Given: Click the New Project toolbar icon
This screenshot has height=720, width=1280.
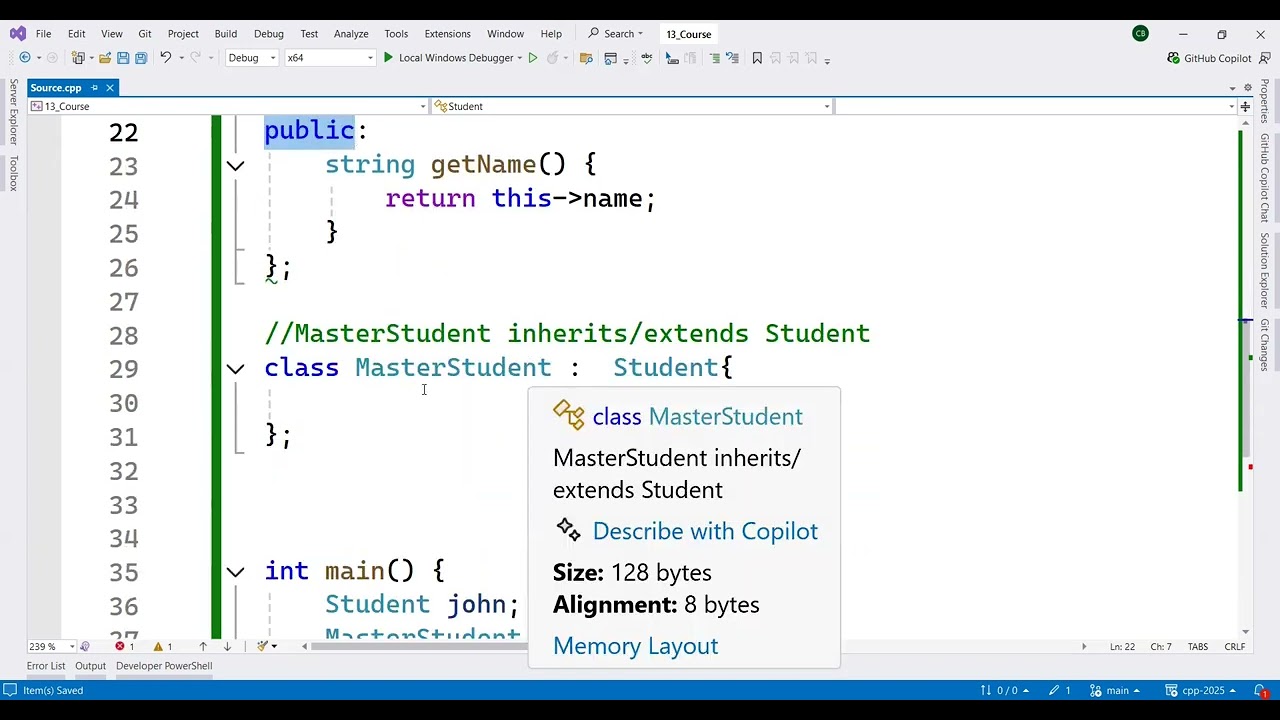Looking at the screenshot, I should click(x=78, y=58).
